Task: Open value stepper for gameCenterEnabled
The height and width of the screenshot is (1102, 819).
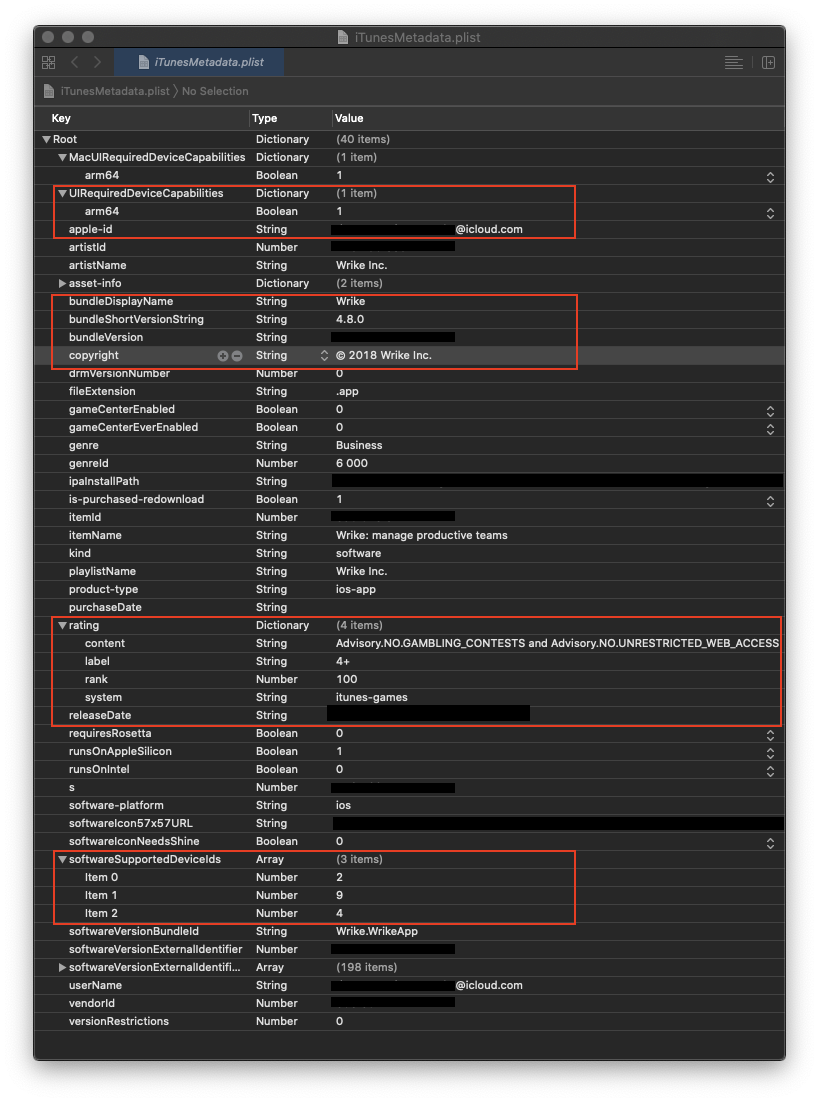Action: click(769, 410)
